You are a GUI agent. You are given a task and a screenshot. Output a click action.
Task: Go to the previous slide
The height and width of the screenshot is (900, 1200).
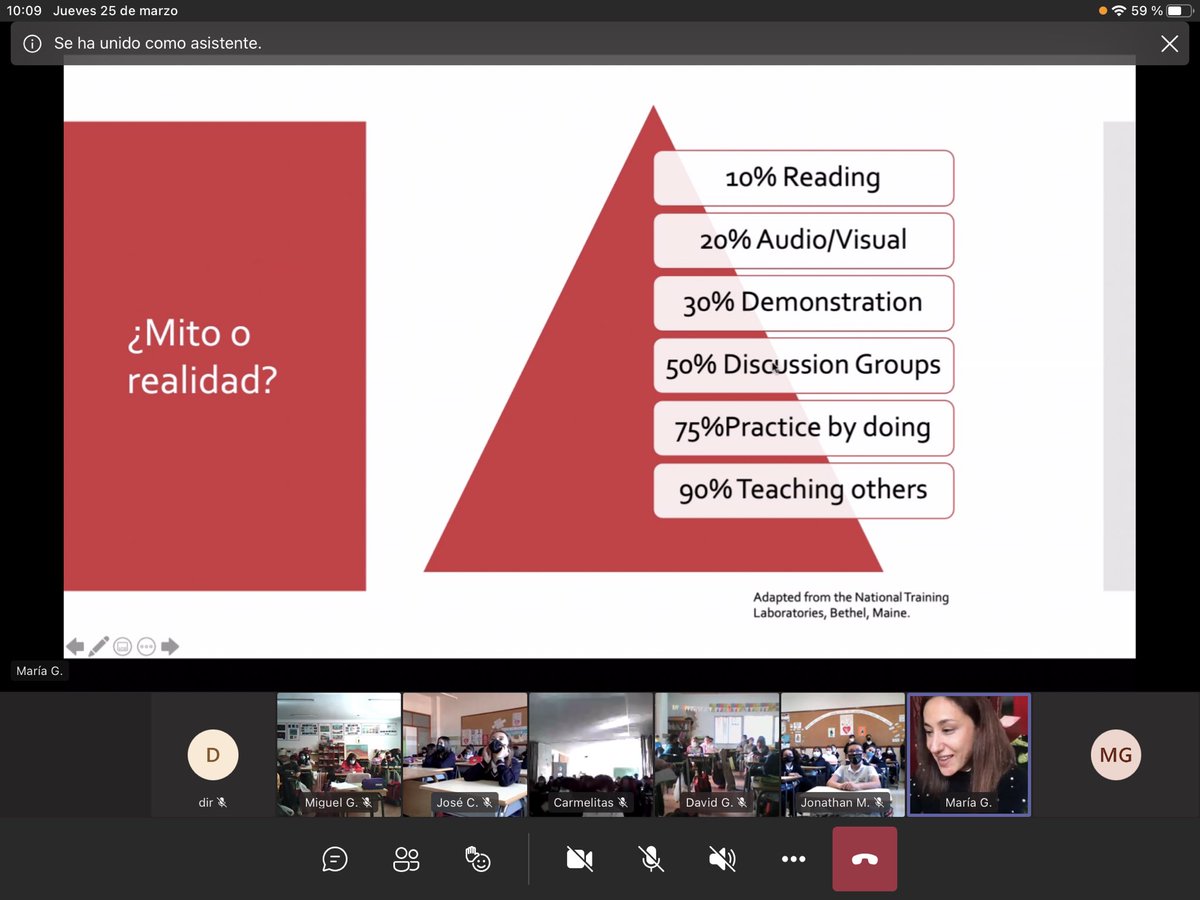point(75,647)
